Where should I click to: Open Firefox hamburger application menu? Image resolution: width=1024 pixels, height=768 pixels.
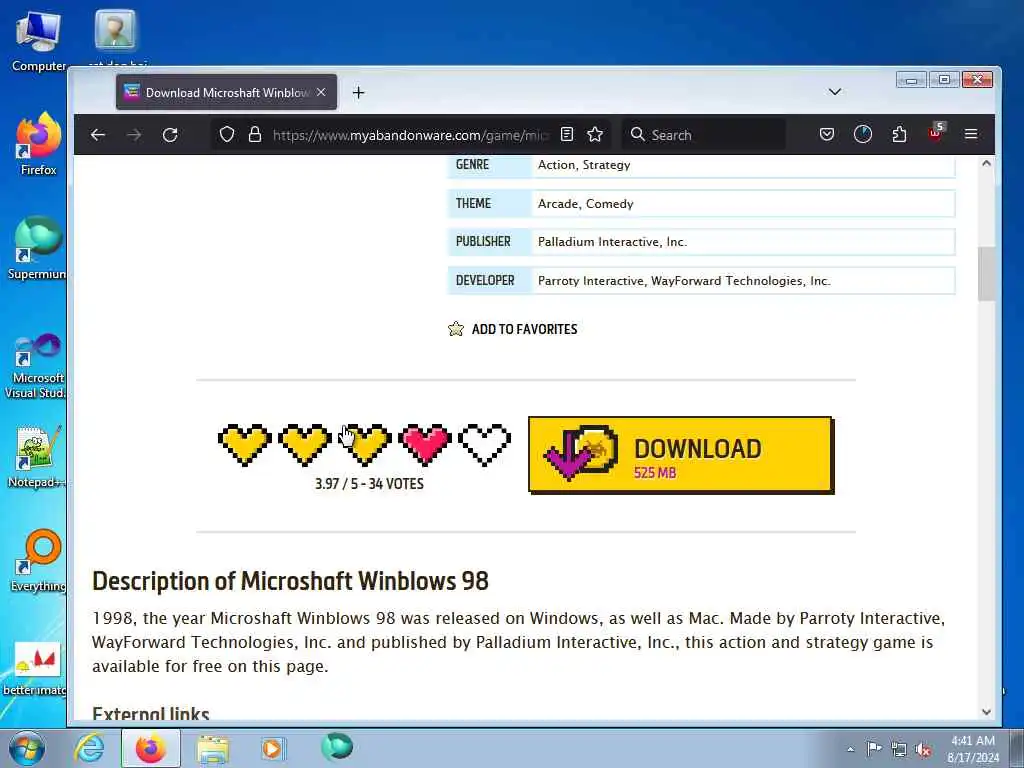tap(971, 135)
